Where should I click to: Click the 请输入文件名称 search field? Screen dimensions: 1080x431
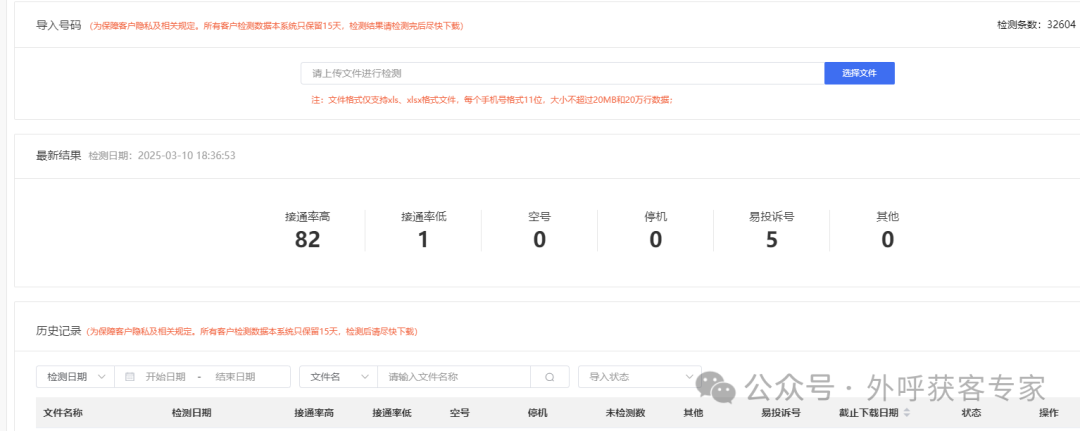tap(457, 377)
